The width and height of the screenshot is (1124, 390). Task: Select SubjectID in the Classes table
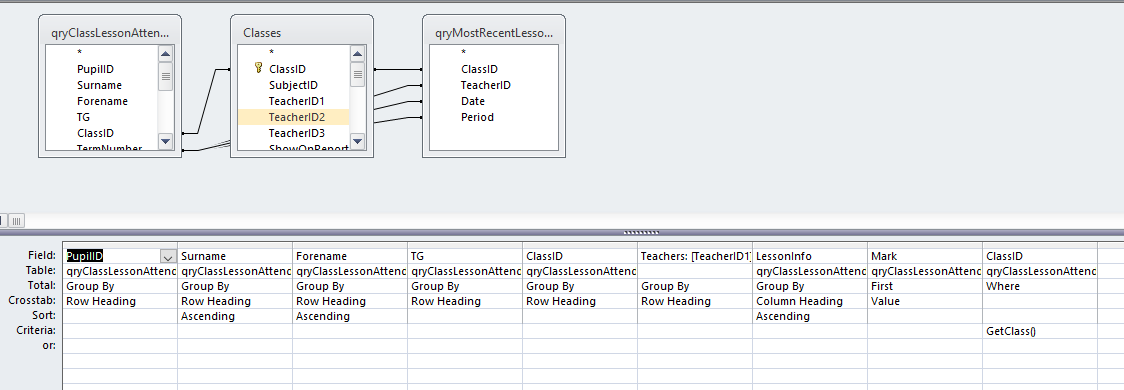[x=294, y=85]
